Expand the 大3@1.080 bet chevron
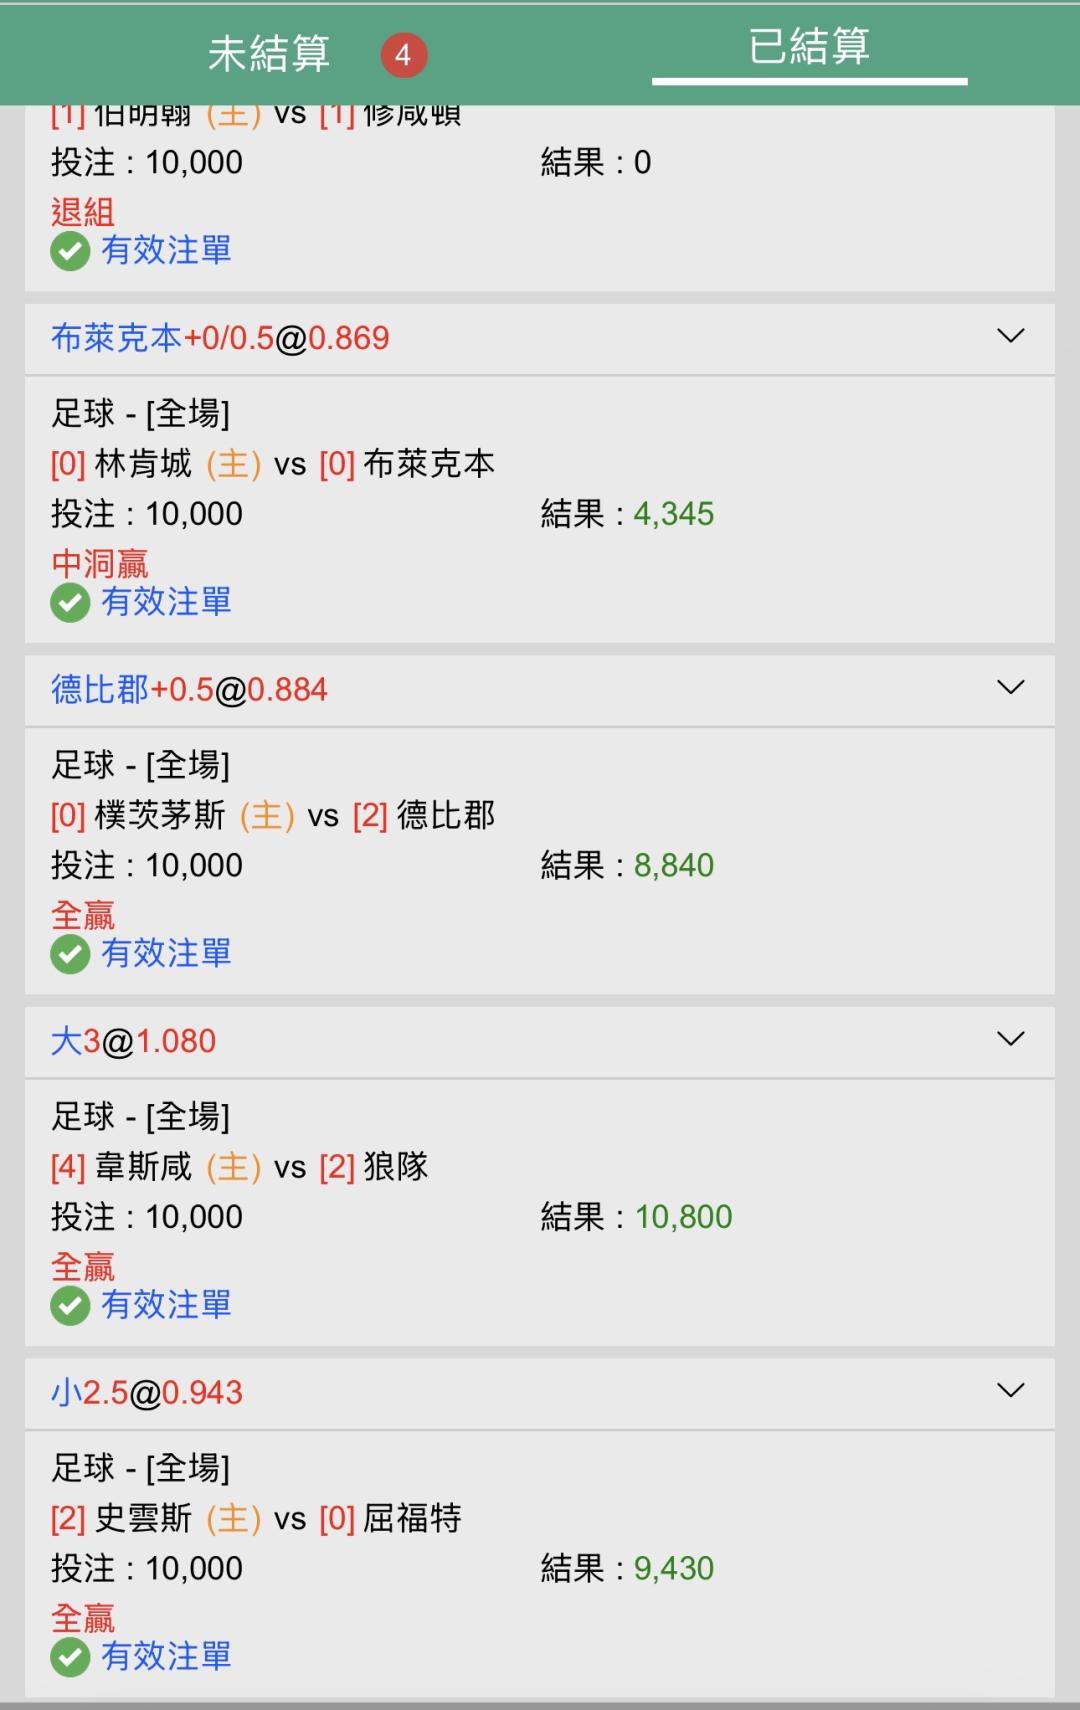 [1011, 1039]
